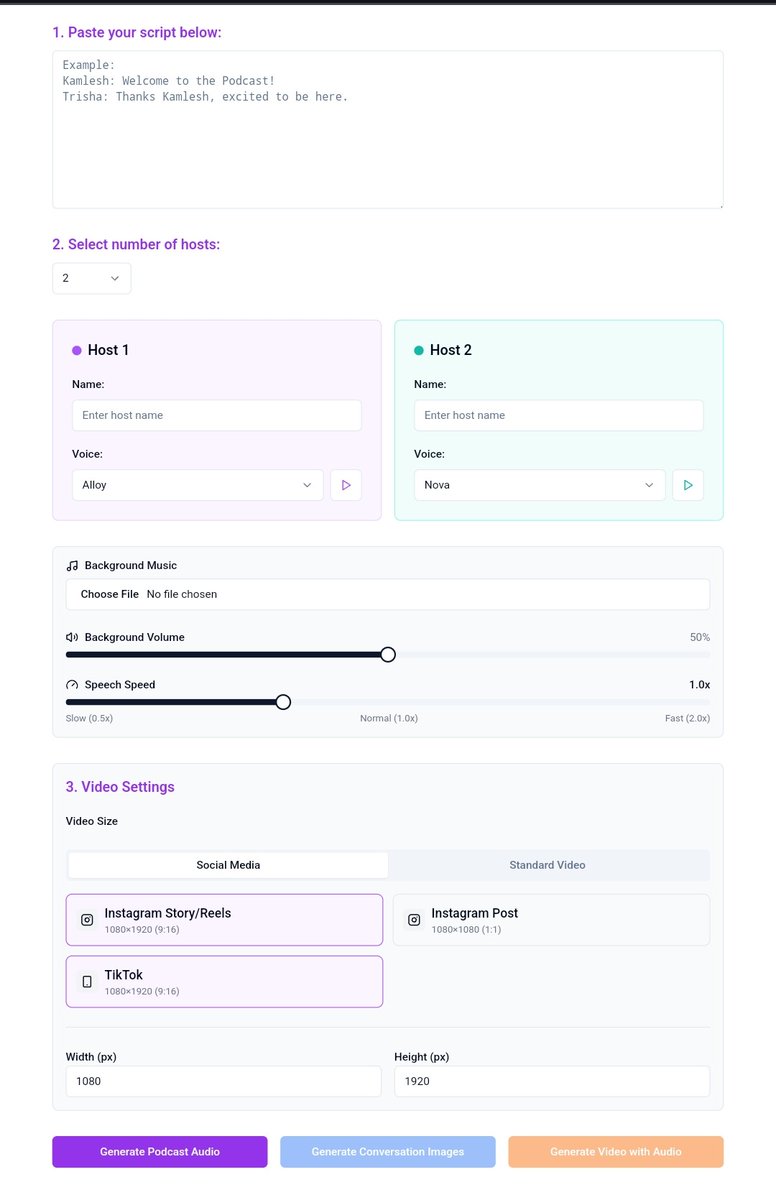Preview Host 2 voice with play button
The image size is (776, 1200).
click(688, 485)
